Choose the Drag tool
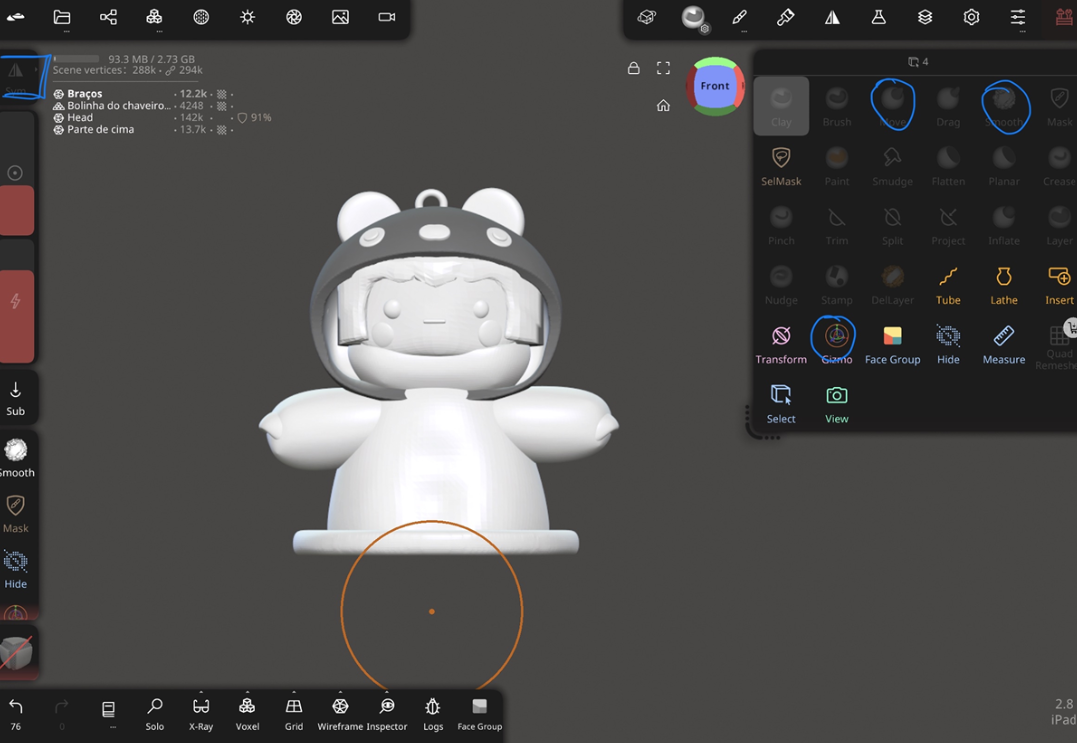The width and height of the screenshot is (1077, 743). tap(948, 106)
